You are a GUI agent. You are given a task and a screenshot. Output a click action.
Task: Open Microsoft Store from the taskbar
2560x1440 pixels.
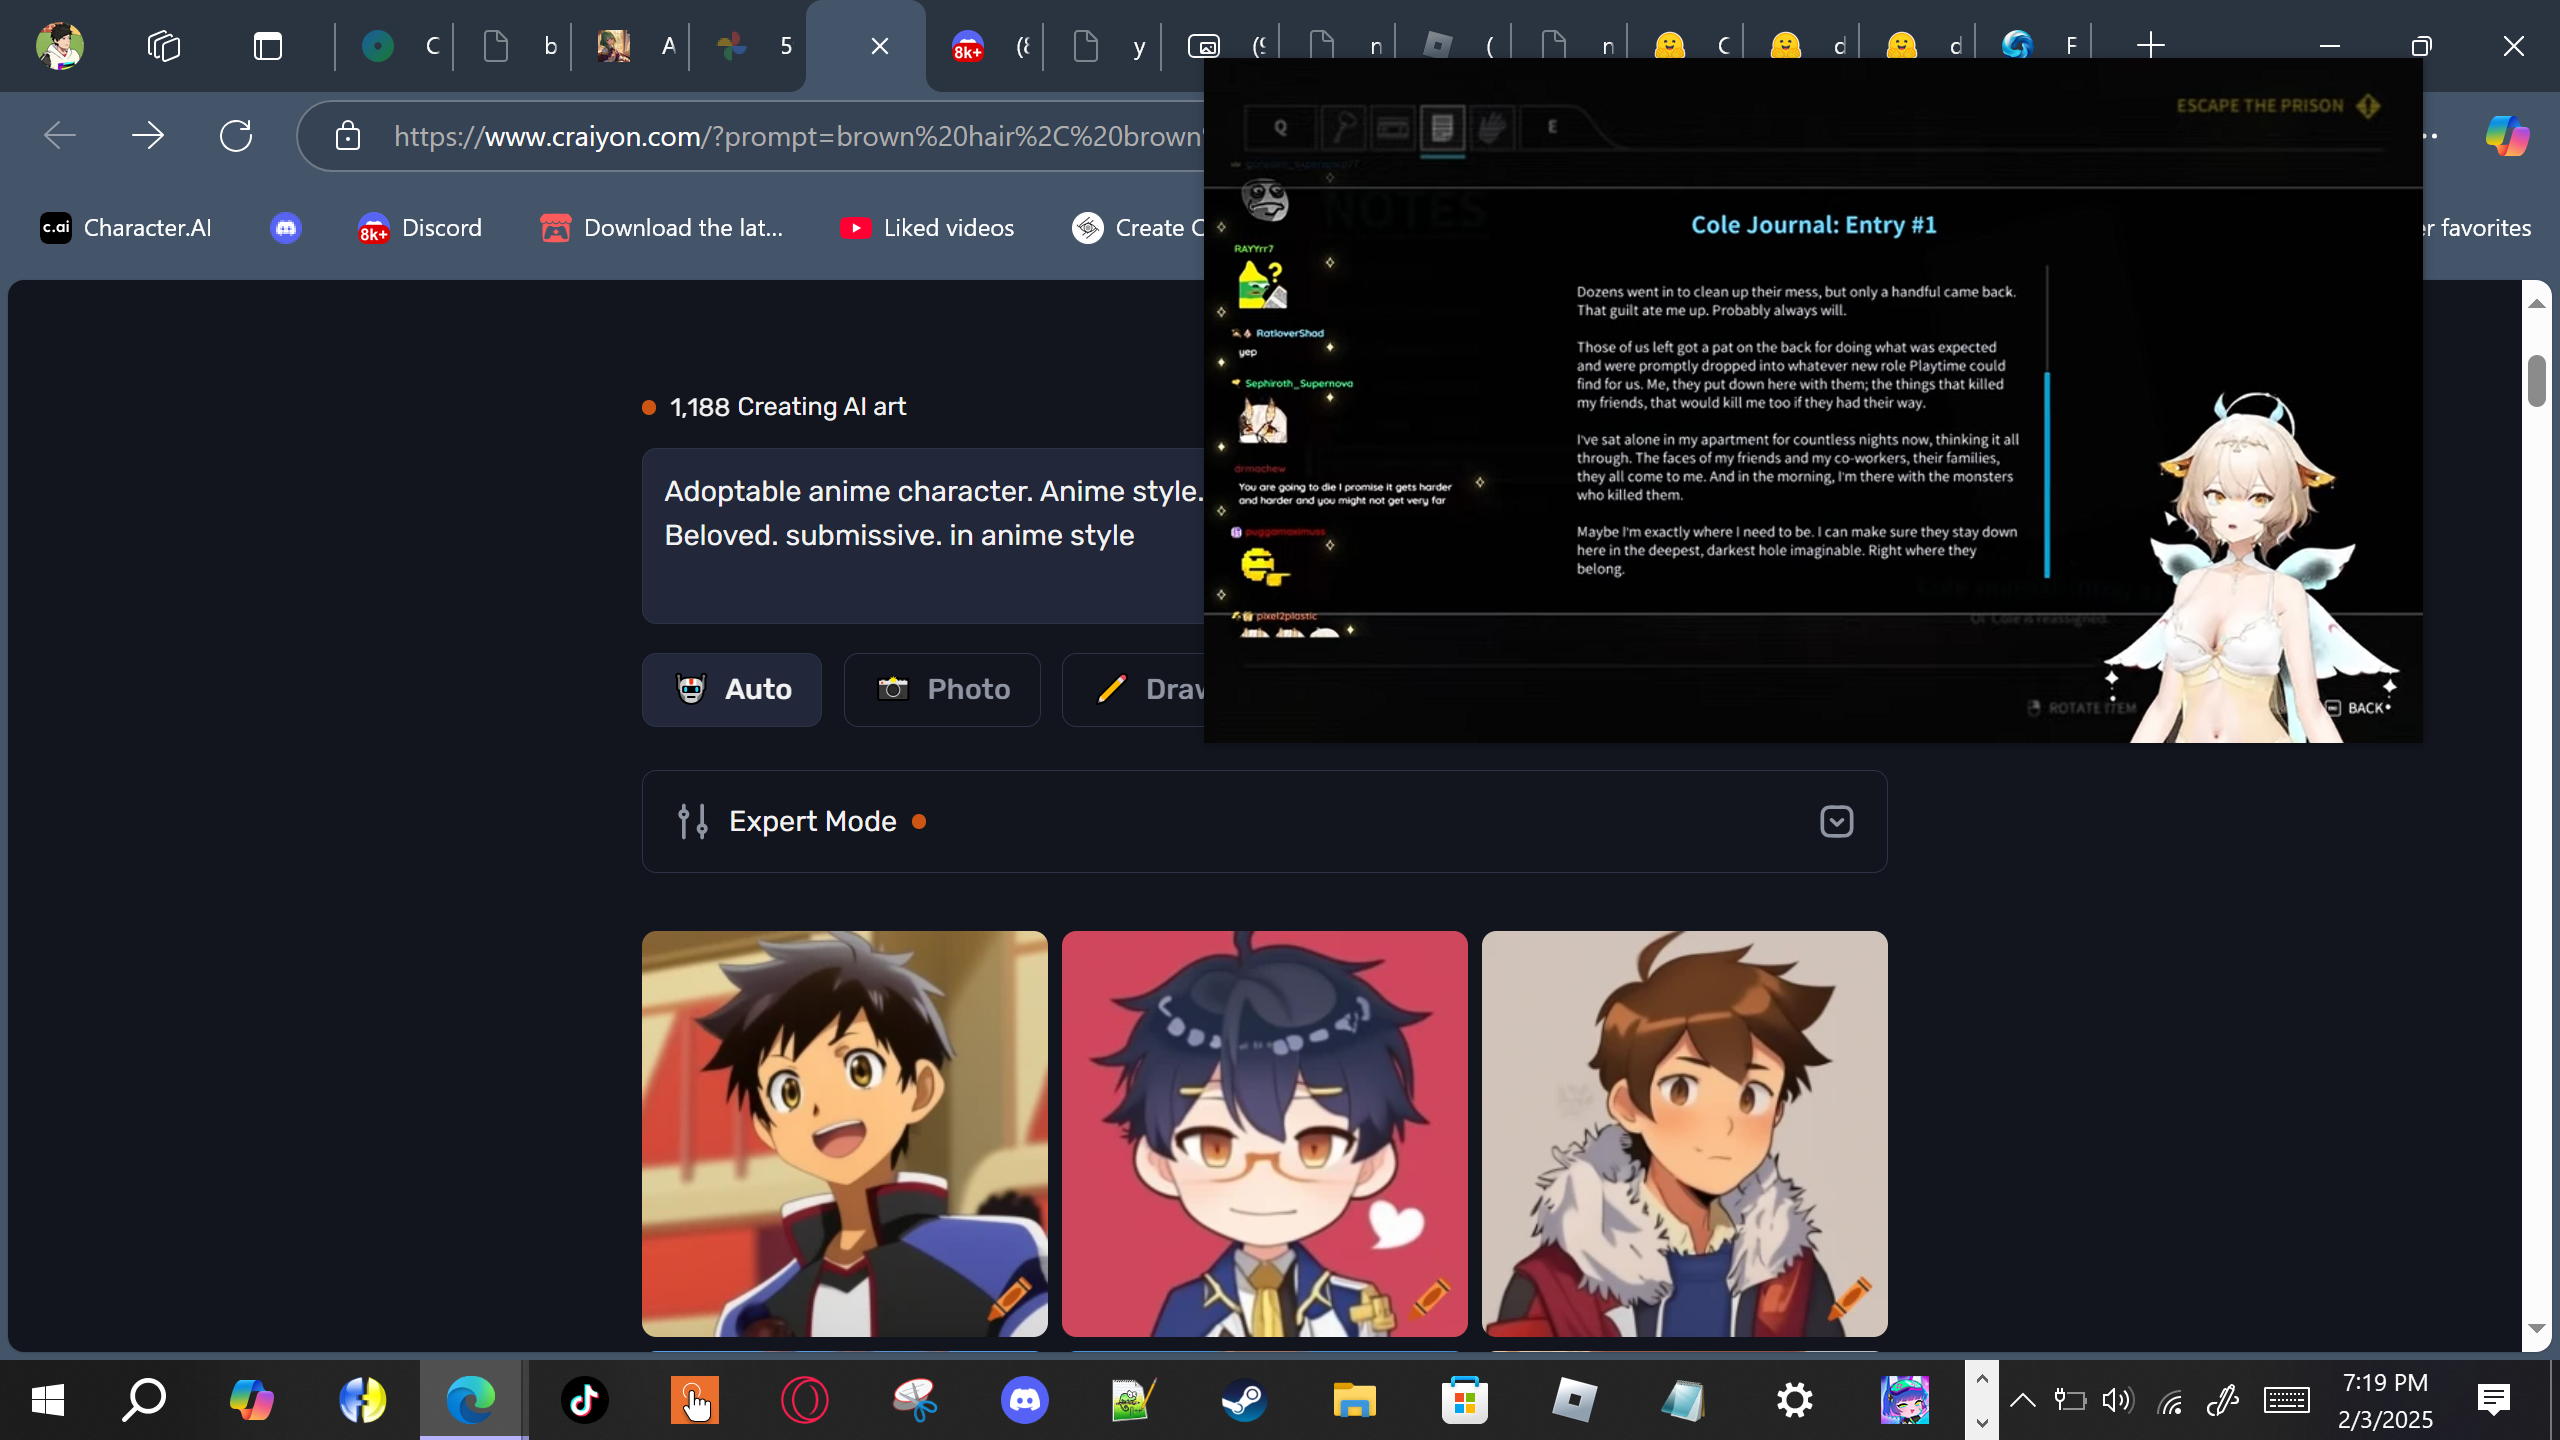(1465, 1400)
